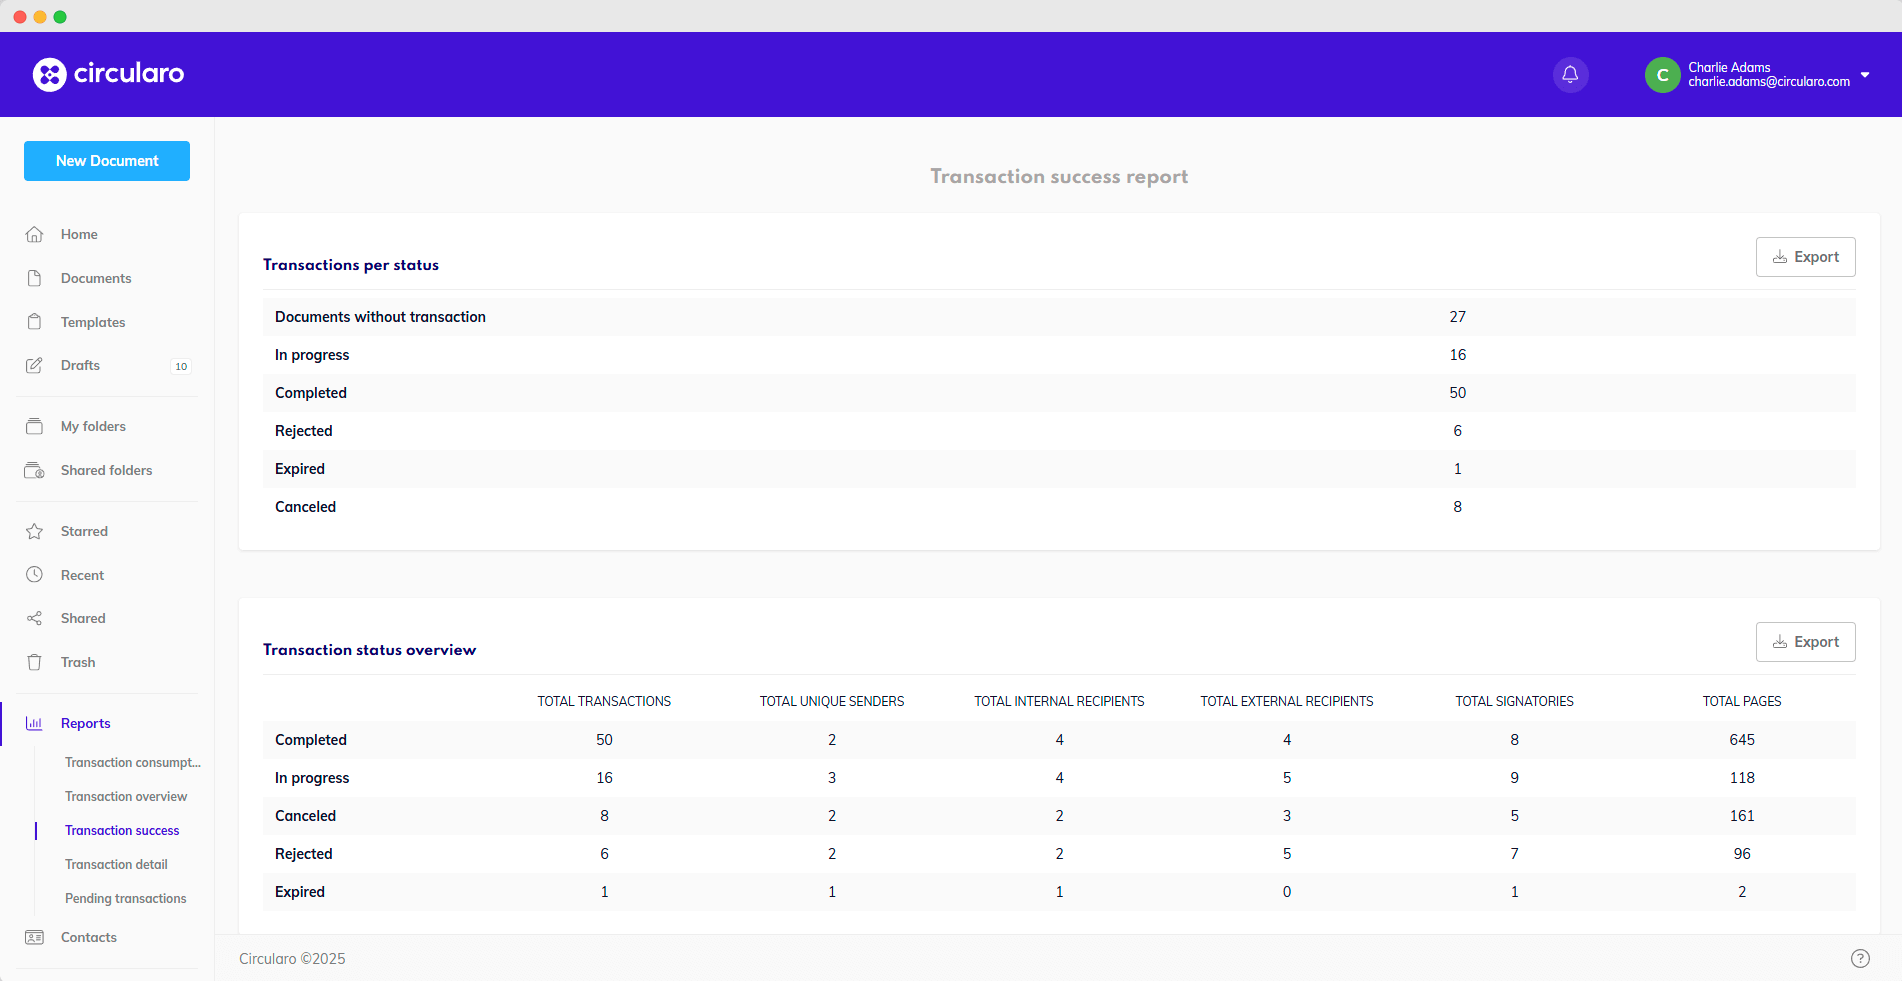Export the Transactions per status table
Screen dimensions: 1902x981
tap(1805, 257)
